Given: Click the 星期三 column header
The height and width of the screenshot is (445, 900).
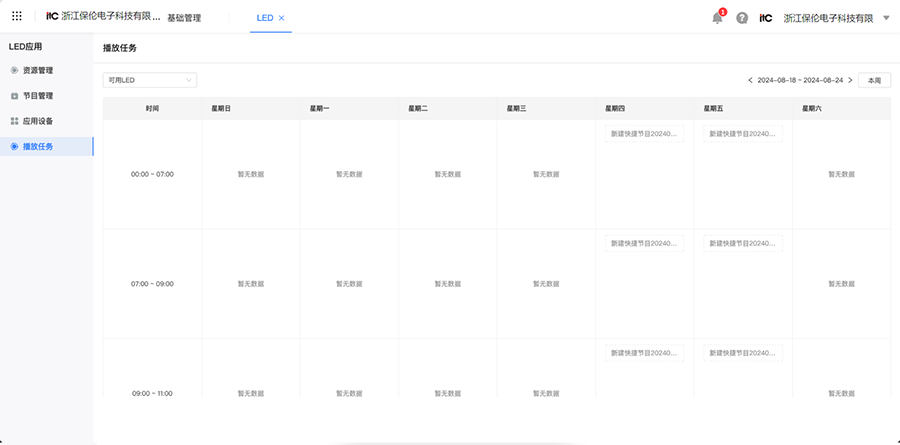Looking at the screenshot, I should 546,108.
